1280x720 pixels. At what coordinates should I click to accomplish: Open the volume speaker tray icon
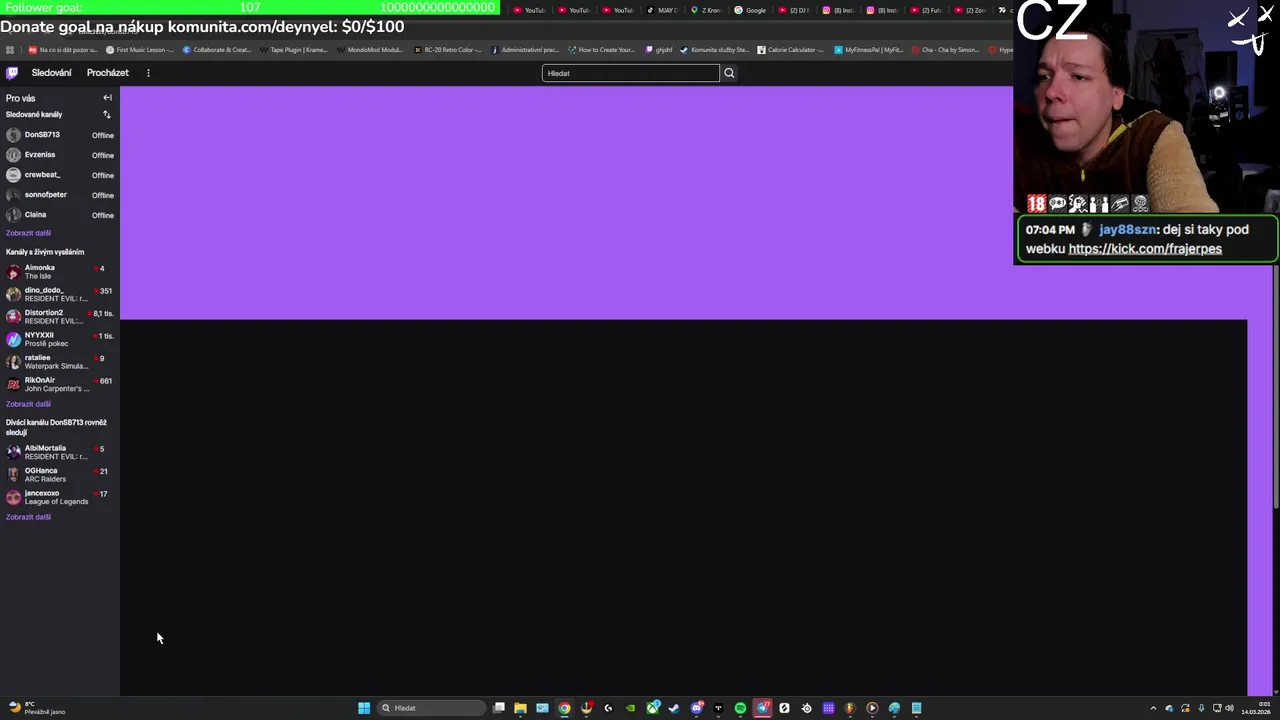coord(1229,708)
